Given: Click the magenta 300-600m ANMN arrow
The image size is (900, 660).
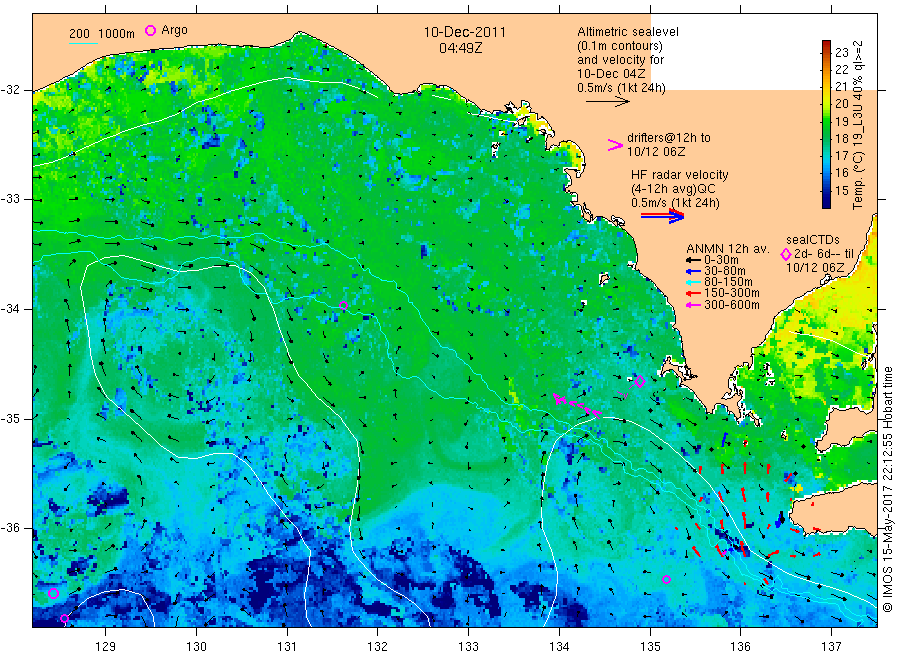Looking at the screenshot, I should 693,305.
